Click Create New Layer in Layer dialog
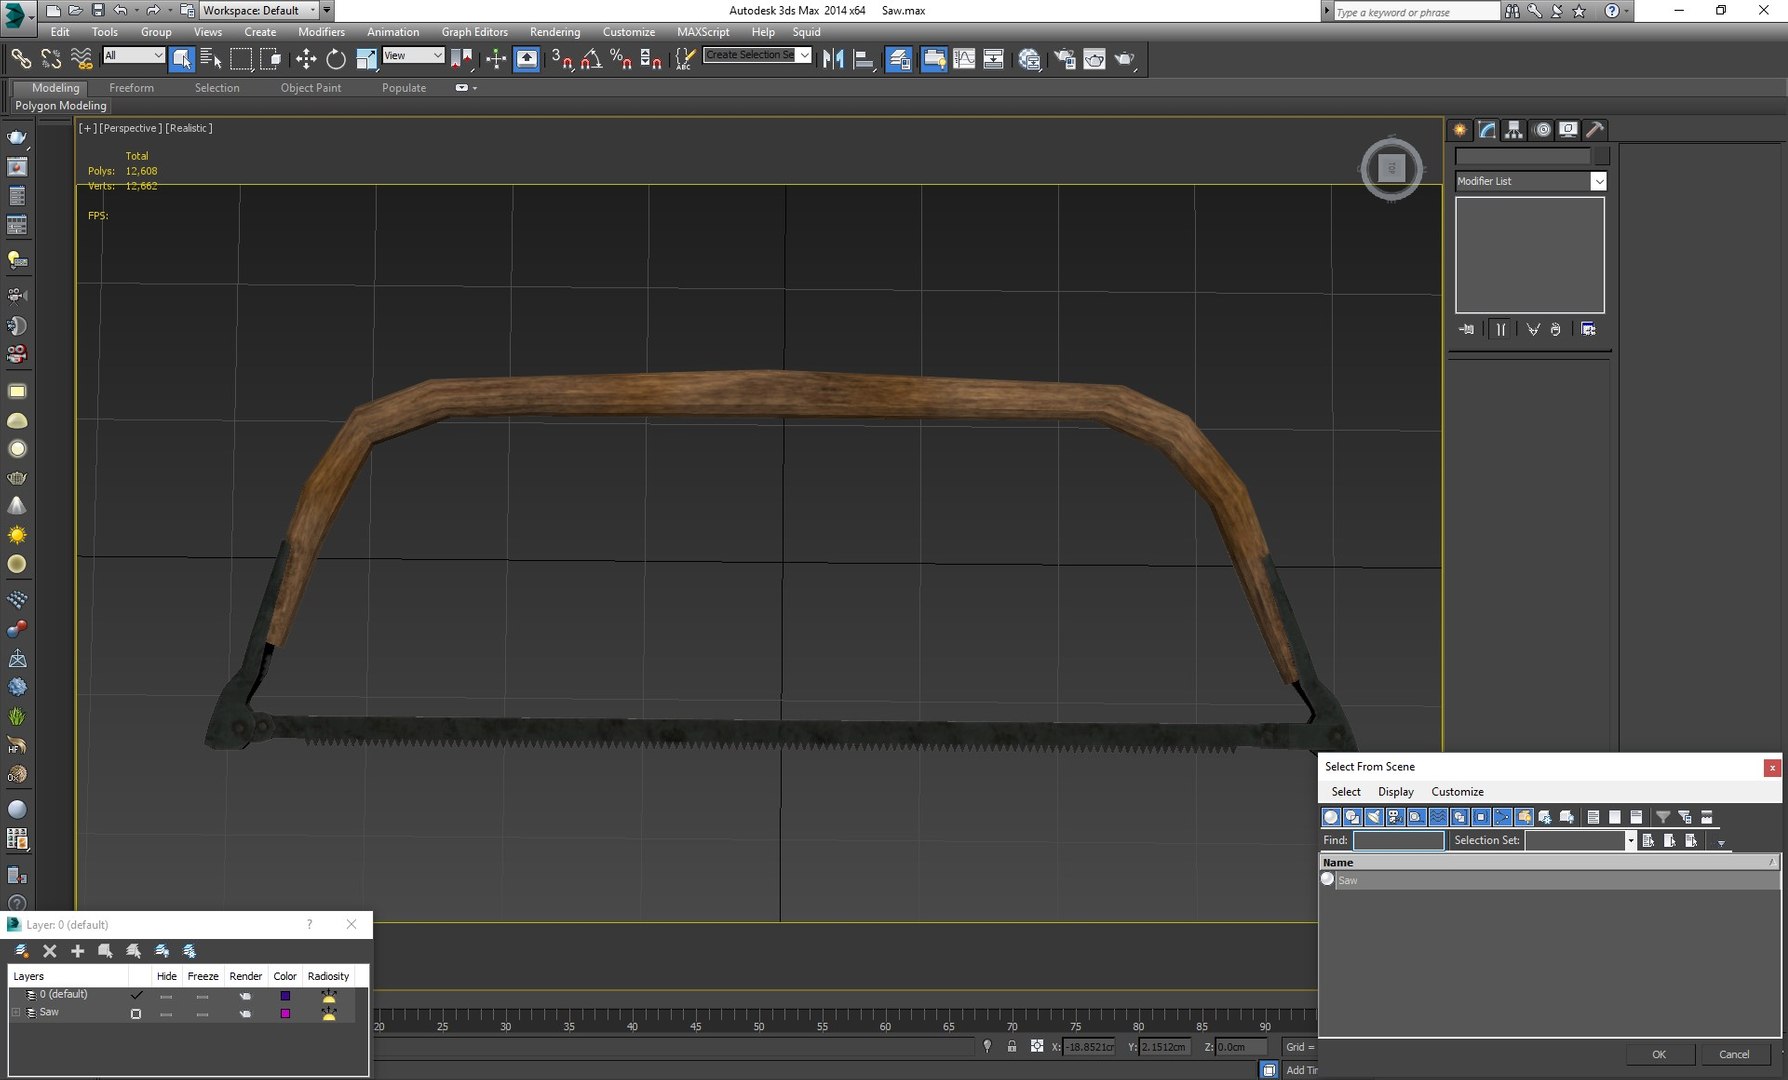 click(x=21, y=951)
